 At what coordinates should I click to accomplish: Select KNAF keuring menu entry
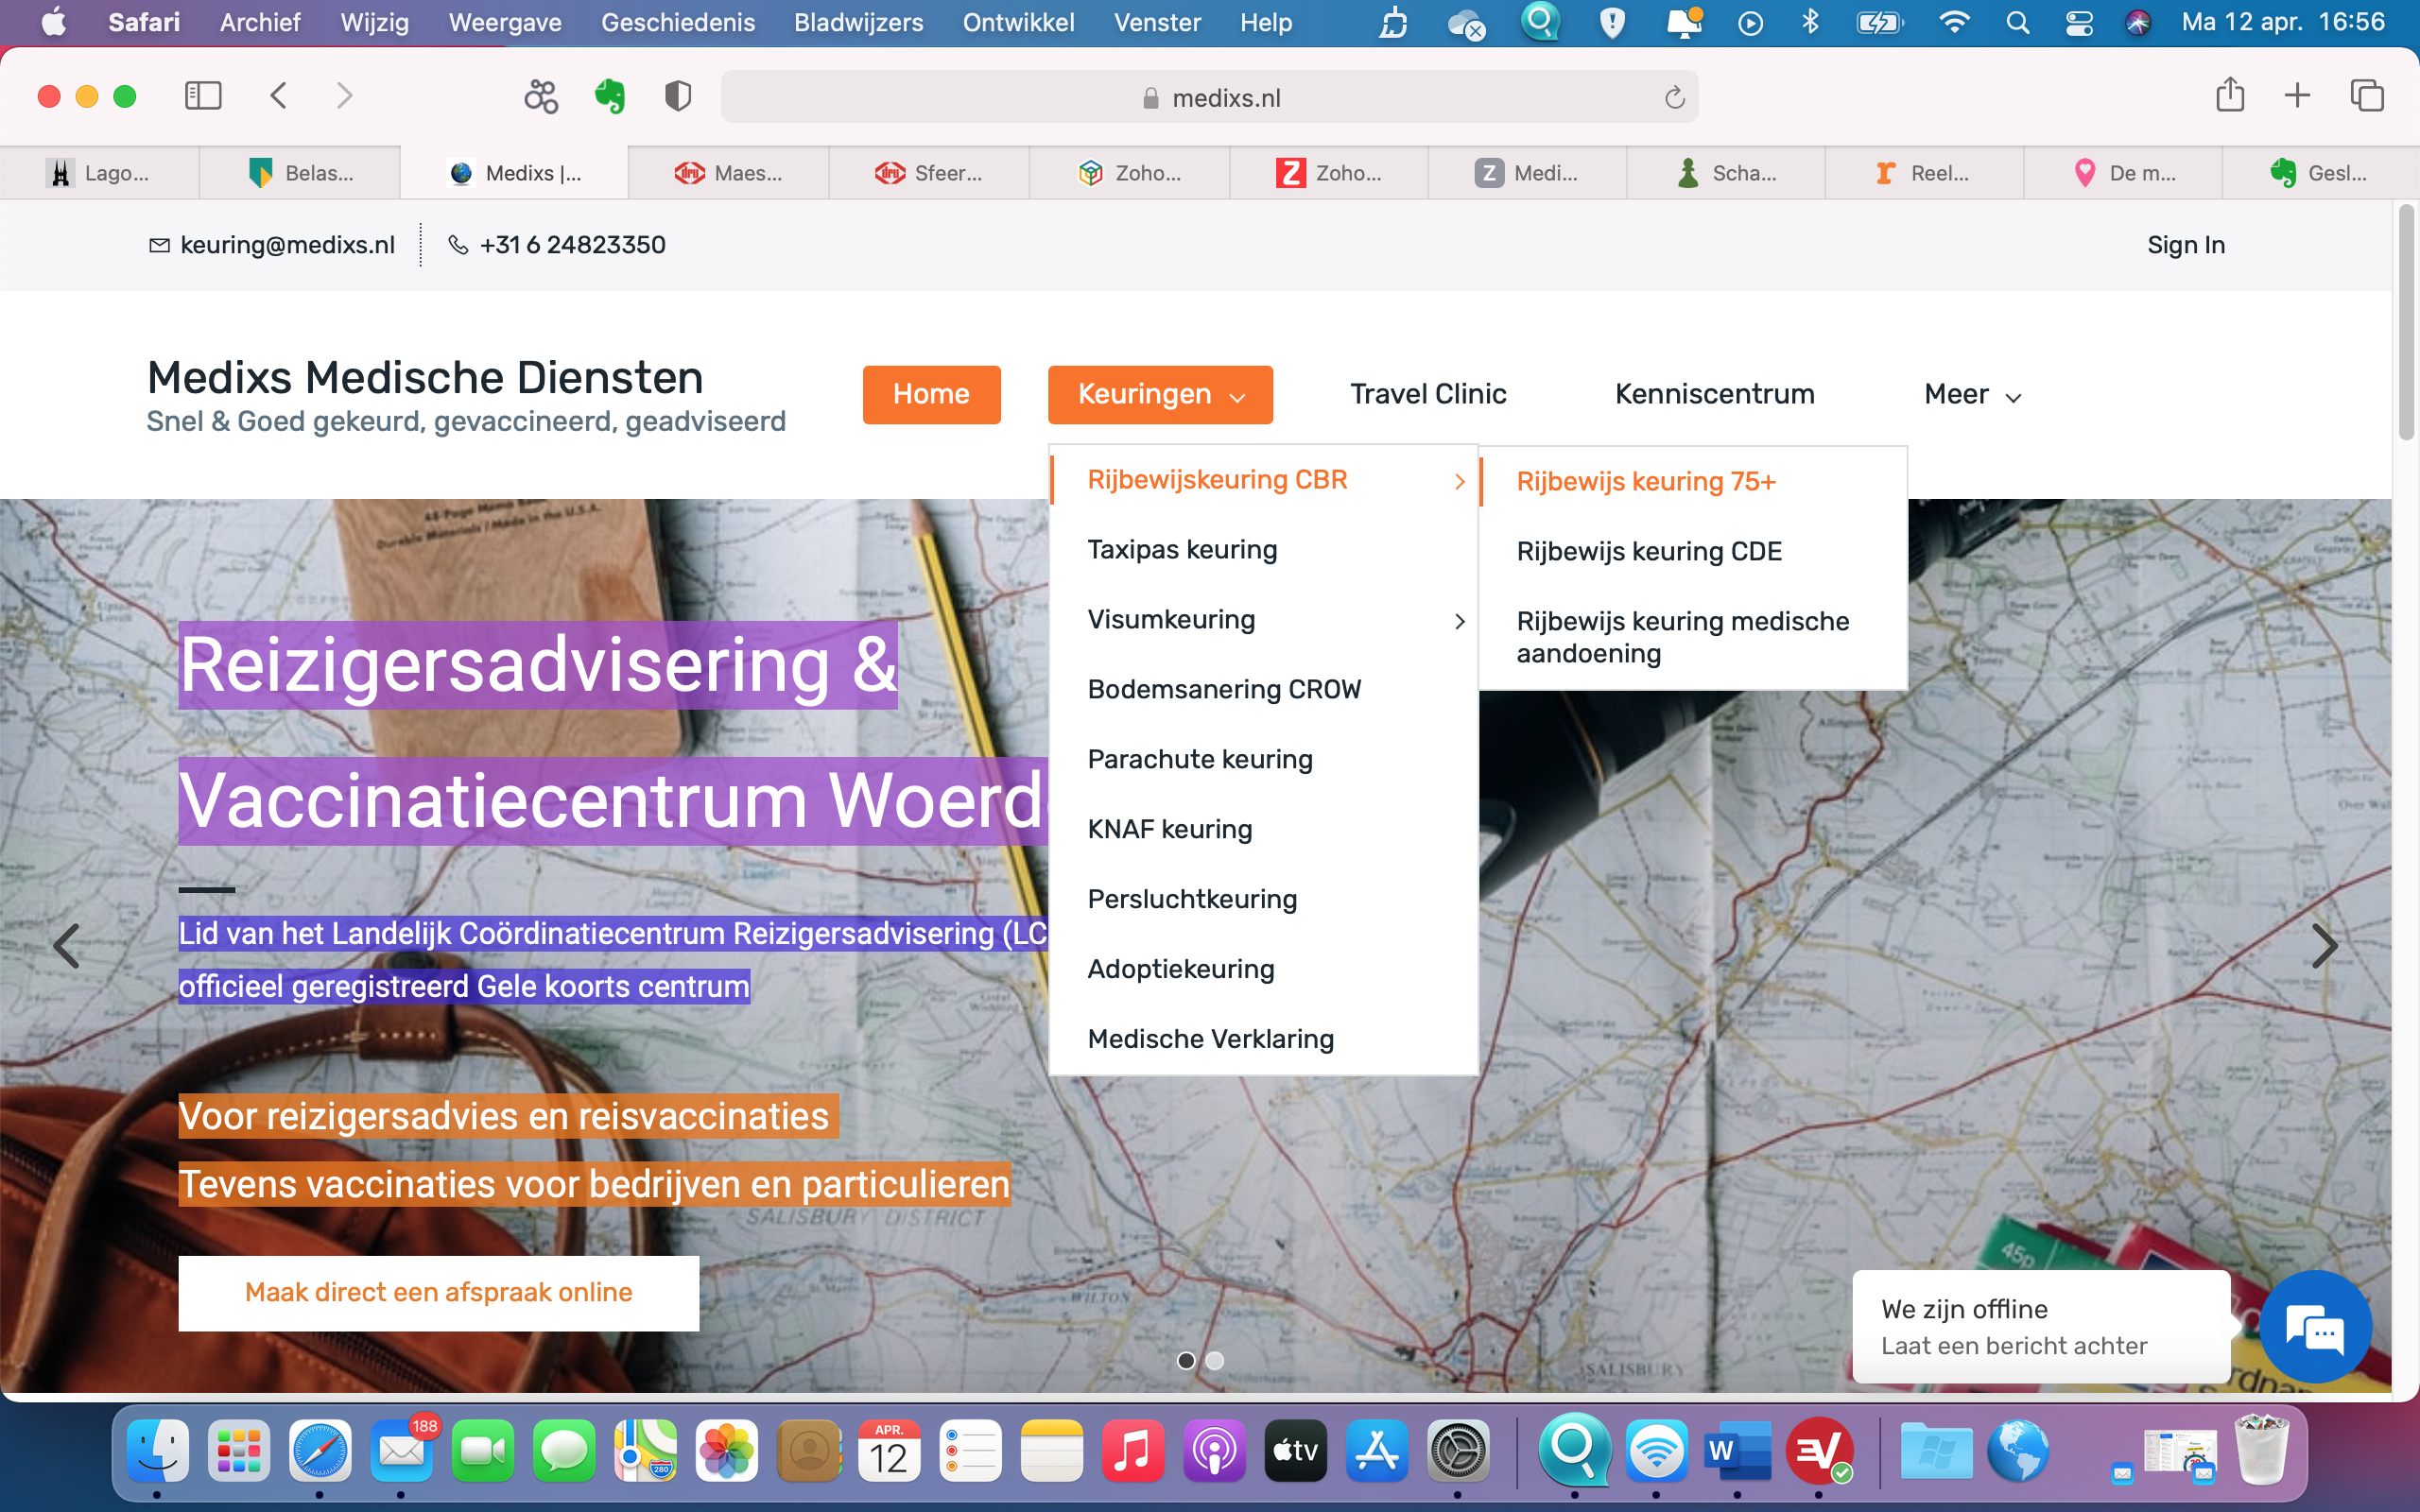point(1264,830)
